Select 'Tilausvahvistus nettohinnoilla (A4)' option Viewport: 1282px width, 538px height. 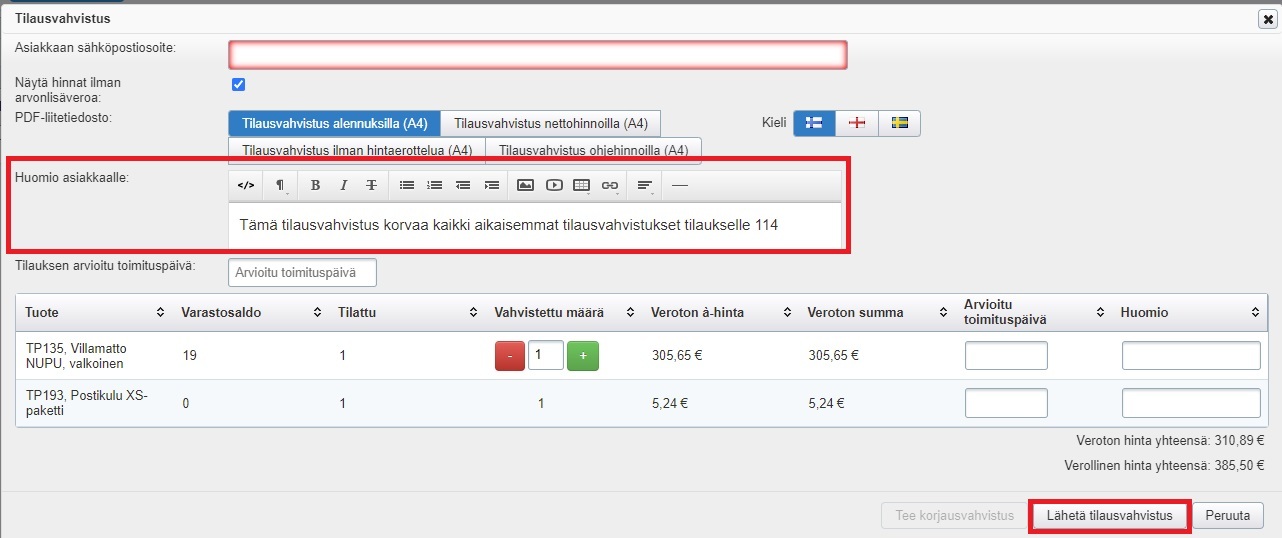click(550, 124)
